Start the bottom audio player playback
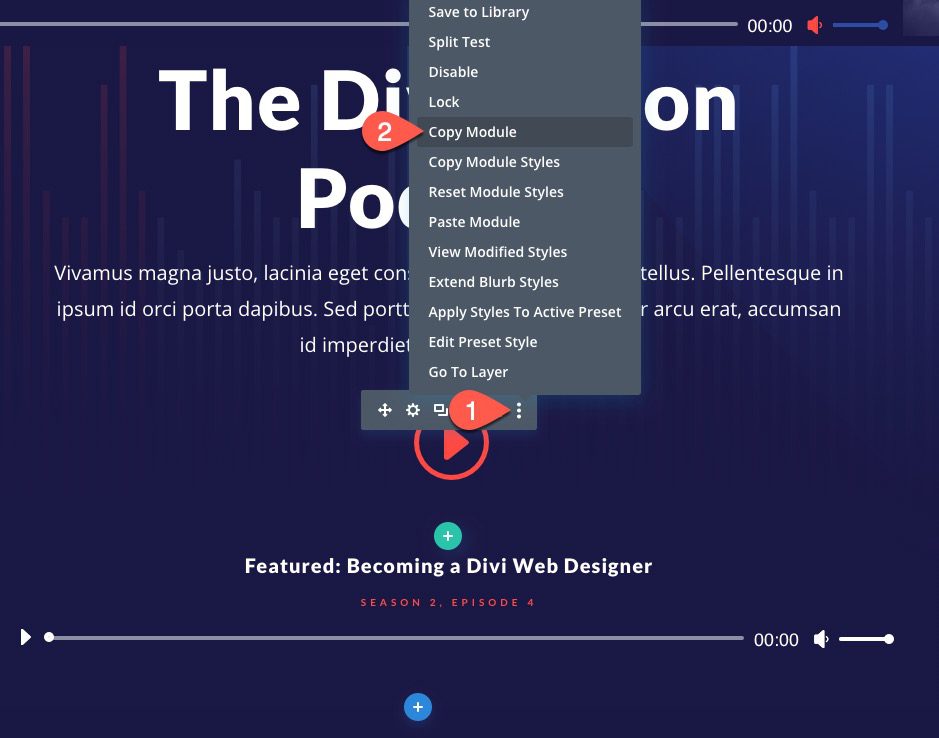 25,637
